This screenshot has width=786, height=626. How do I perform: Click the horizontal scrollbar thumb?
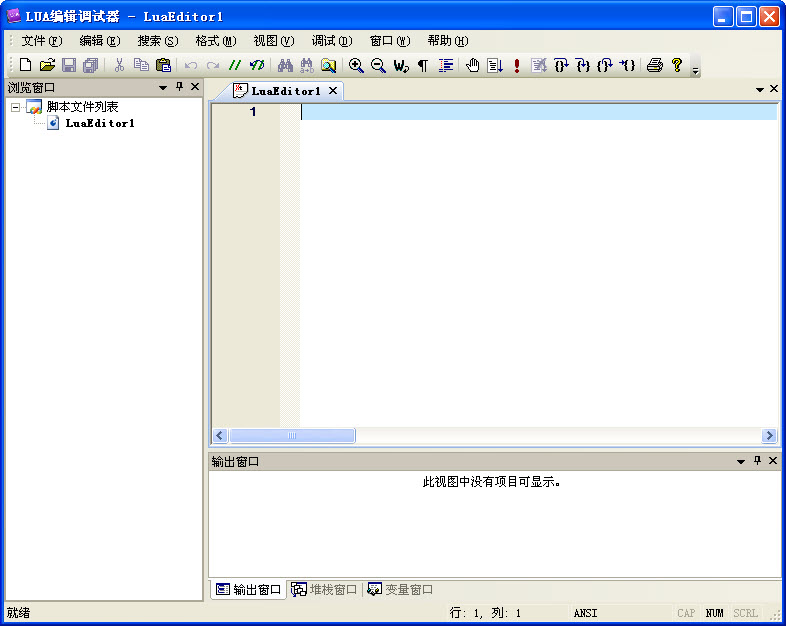(x=292, y=436)
